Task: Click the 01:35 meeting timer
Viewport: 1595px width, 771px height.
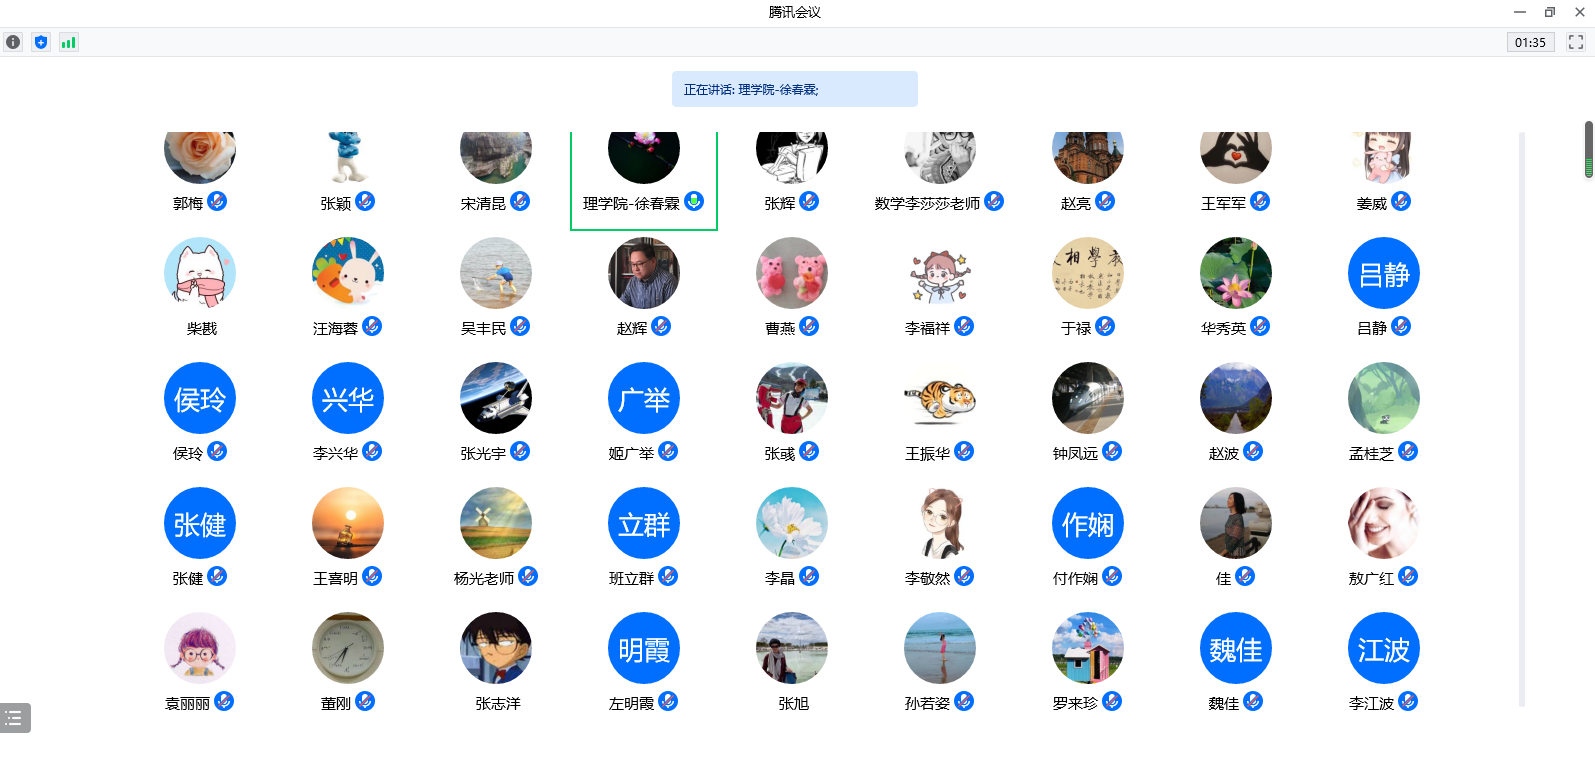Action: click(x=1530, y=42)
